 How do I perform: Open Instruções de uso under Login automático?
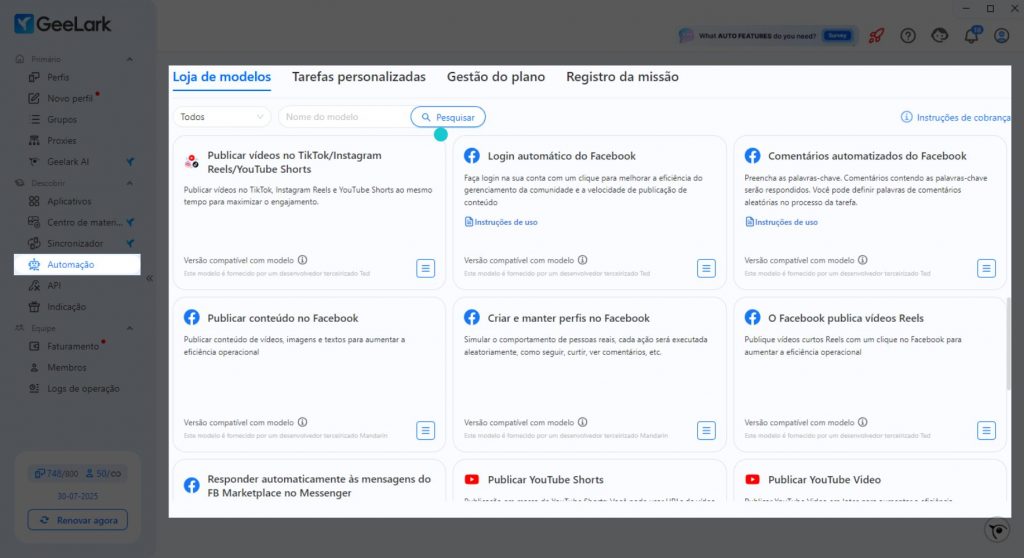(x=501, y=222)
